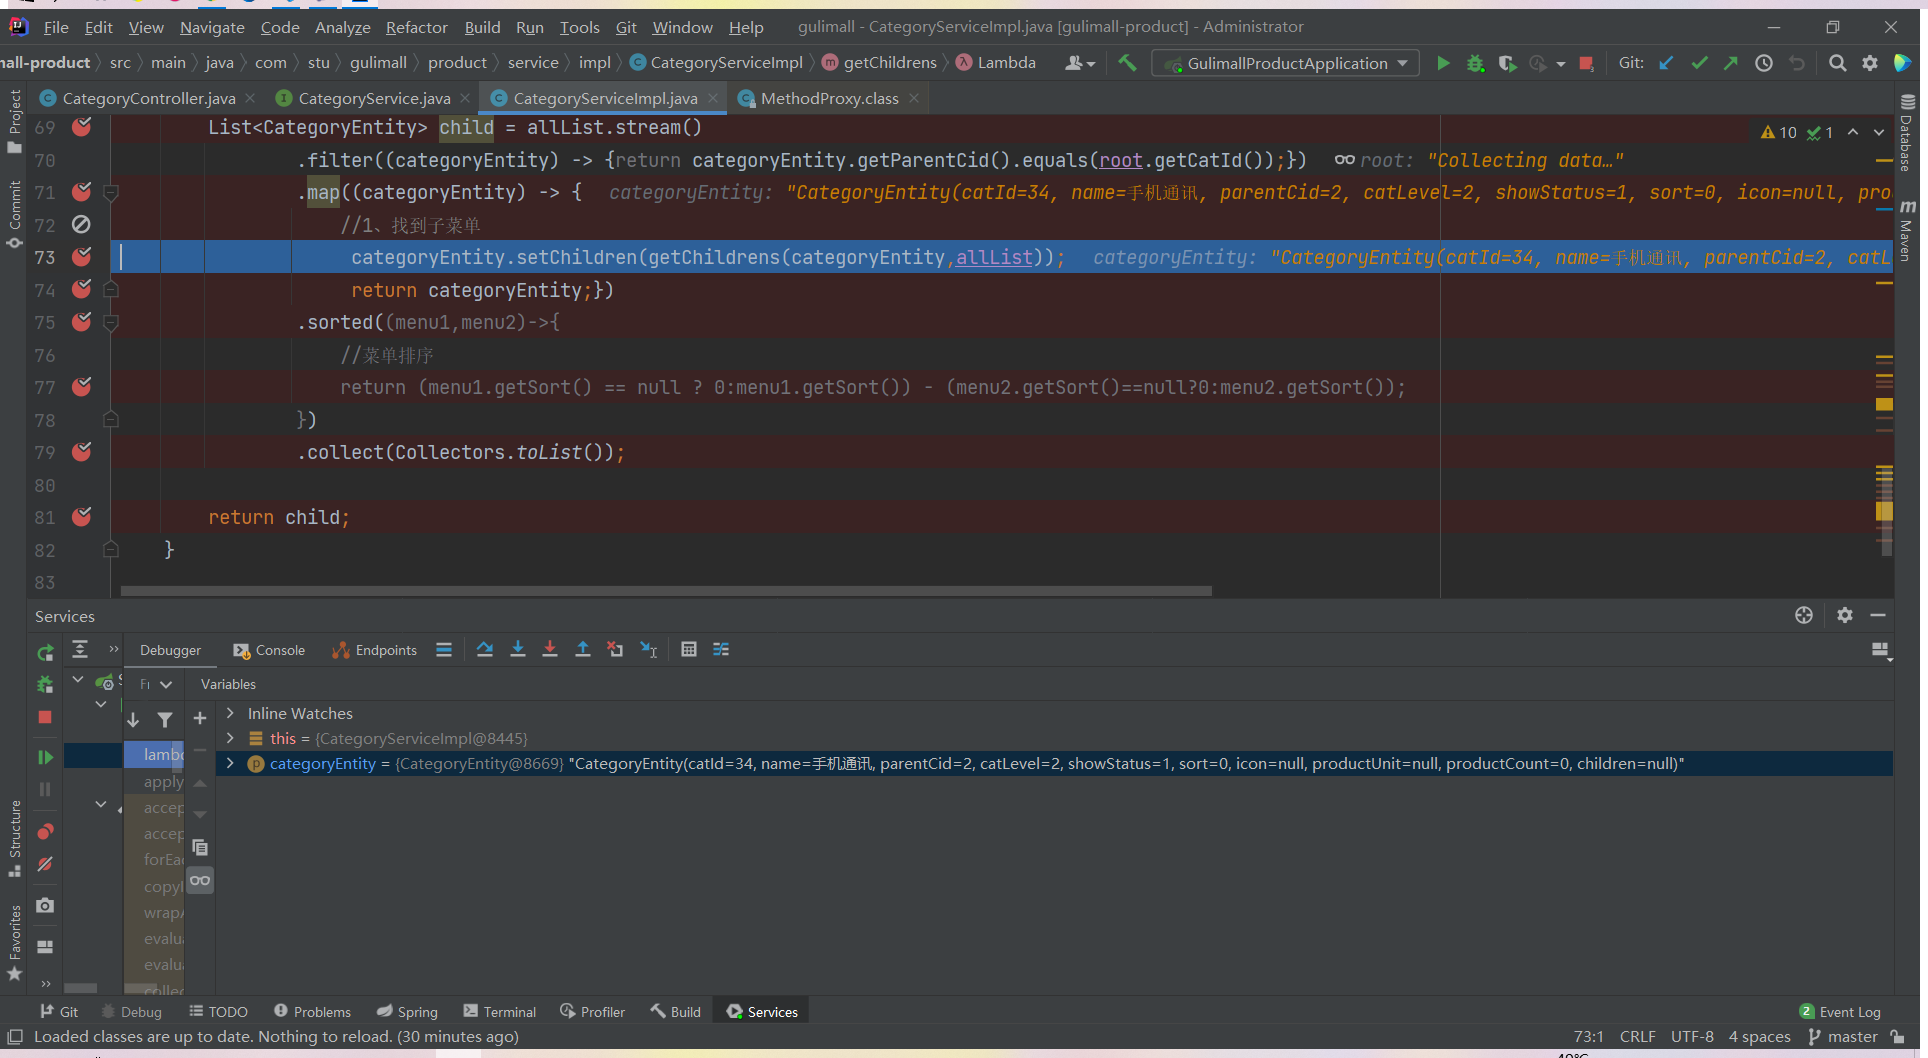This screenshot has height=1058, width=1928.
Task: Click the Step Out debugger icon
Action: click(583, 650)
